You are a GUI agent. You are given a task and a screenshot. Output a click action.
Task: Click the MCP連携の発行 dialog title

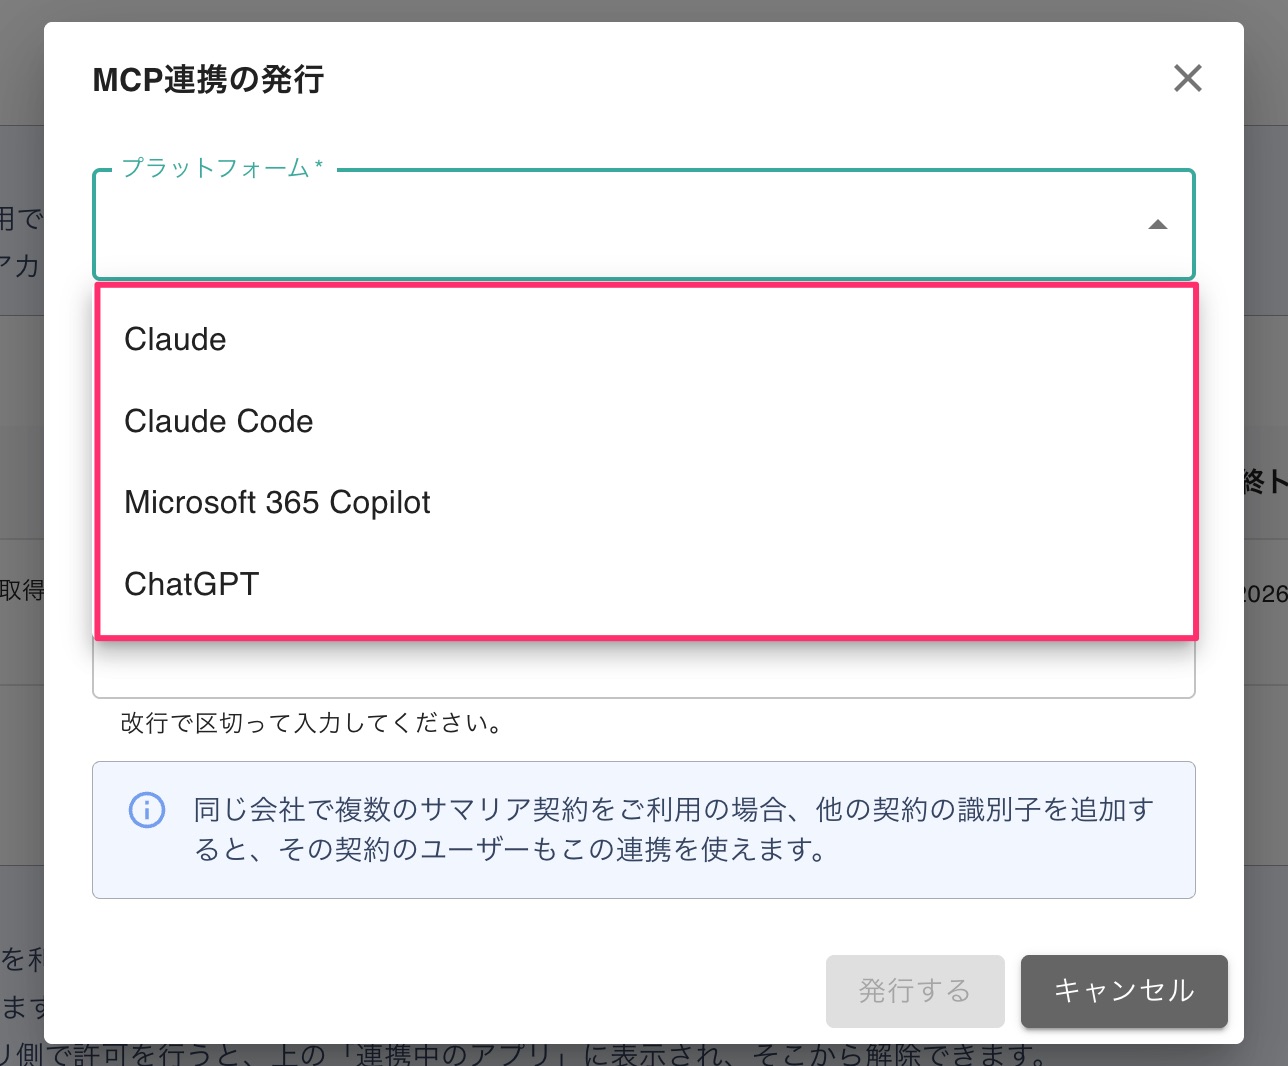208,79
